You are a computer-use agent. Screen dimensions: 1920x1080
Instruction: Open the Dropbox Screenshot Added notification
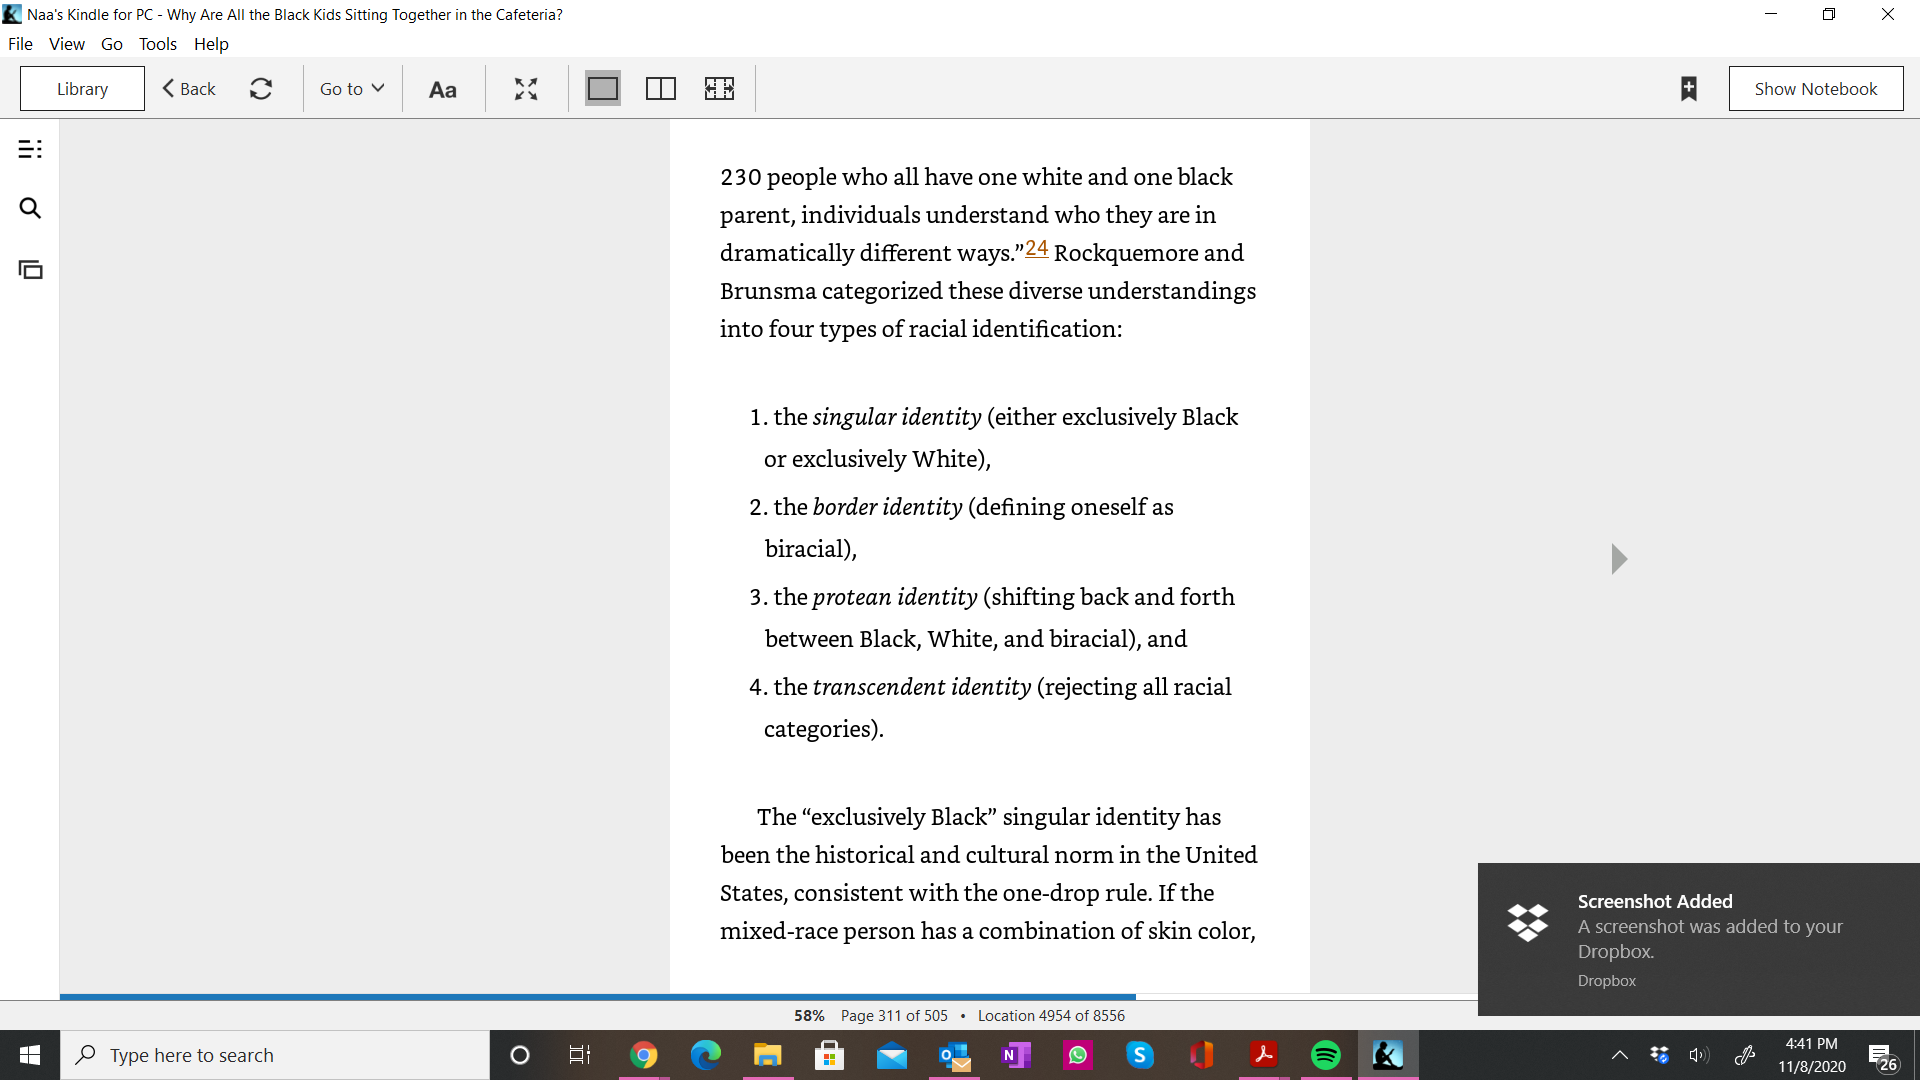coord(1698,939)
